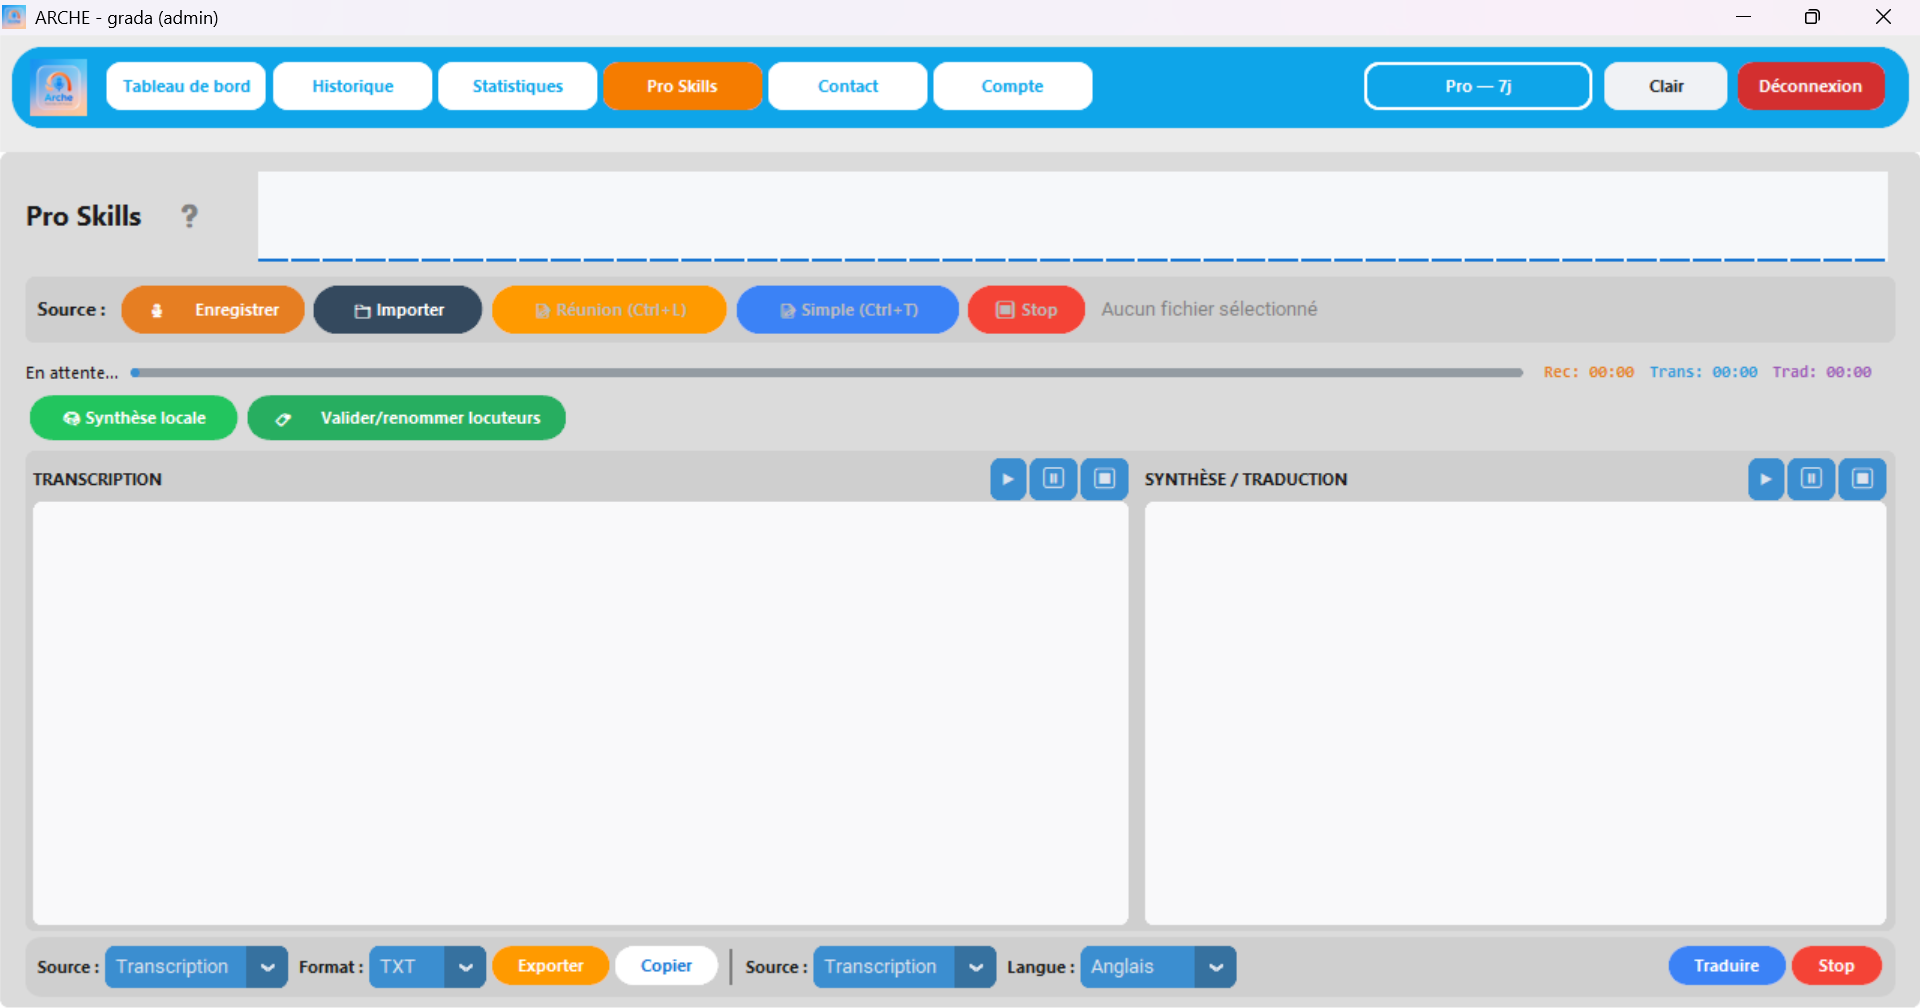This screenshot has height=1008, width=1920.
Task: Open the Langue Anglais dropdown
Action: (1158, 967)
